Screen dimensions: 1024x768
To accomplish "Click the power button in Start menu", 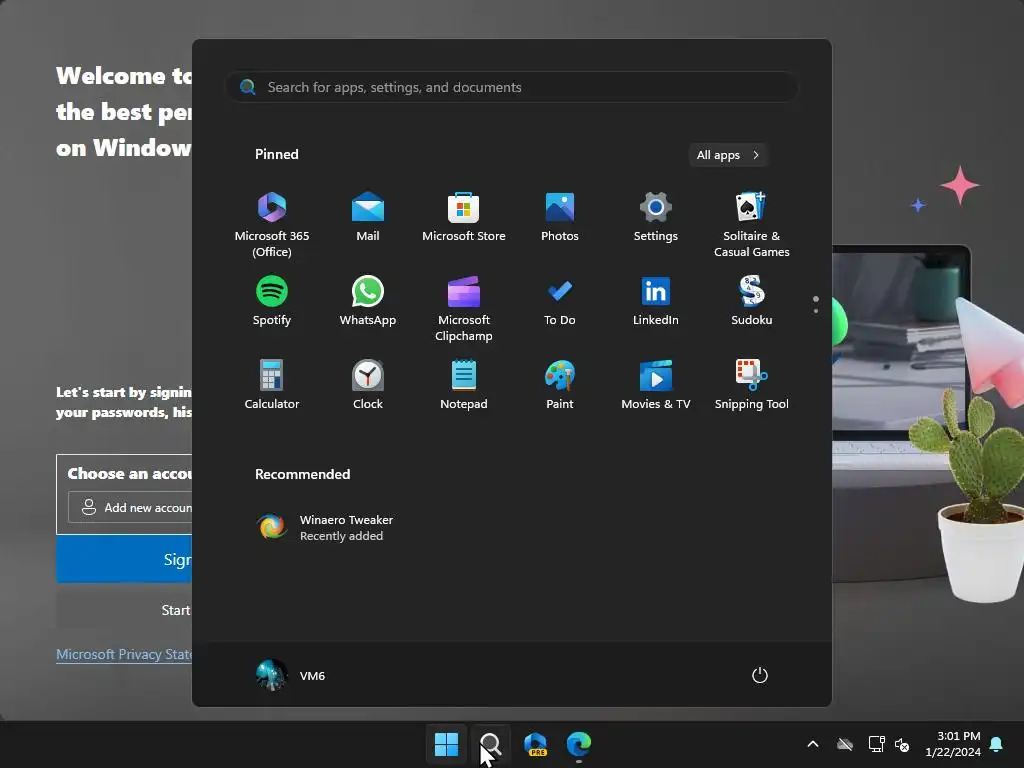I will click(760, 675).
